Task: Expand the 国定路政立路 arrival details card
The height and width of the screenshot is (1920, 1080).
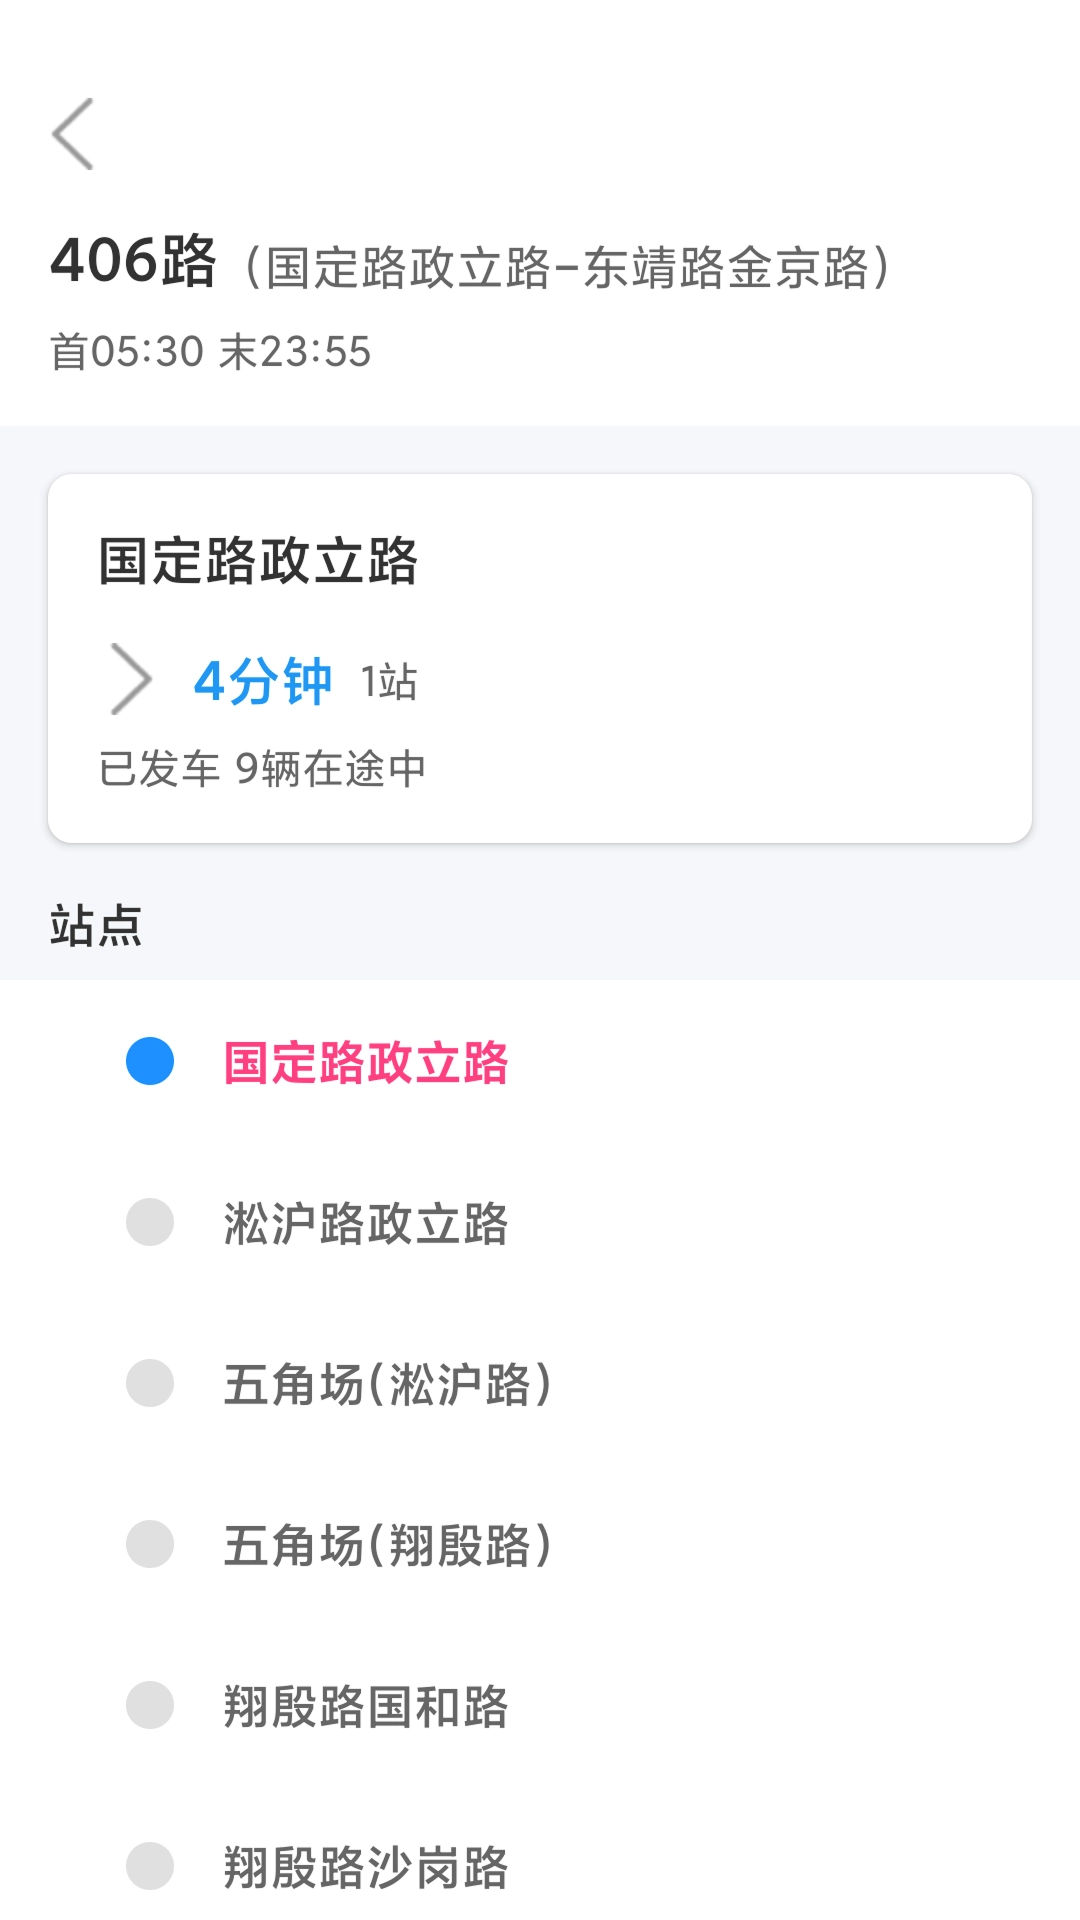Action: [x=540, y=655]
